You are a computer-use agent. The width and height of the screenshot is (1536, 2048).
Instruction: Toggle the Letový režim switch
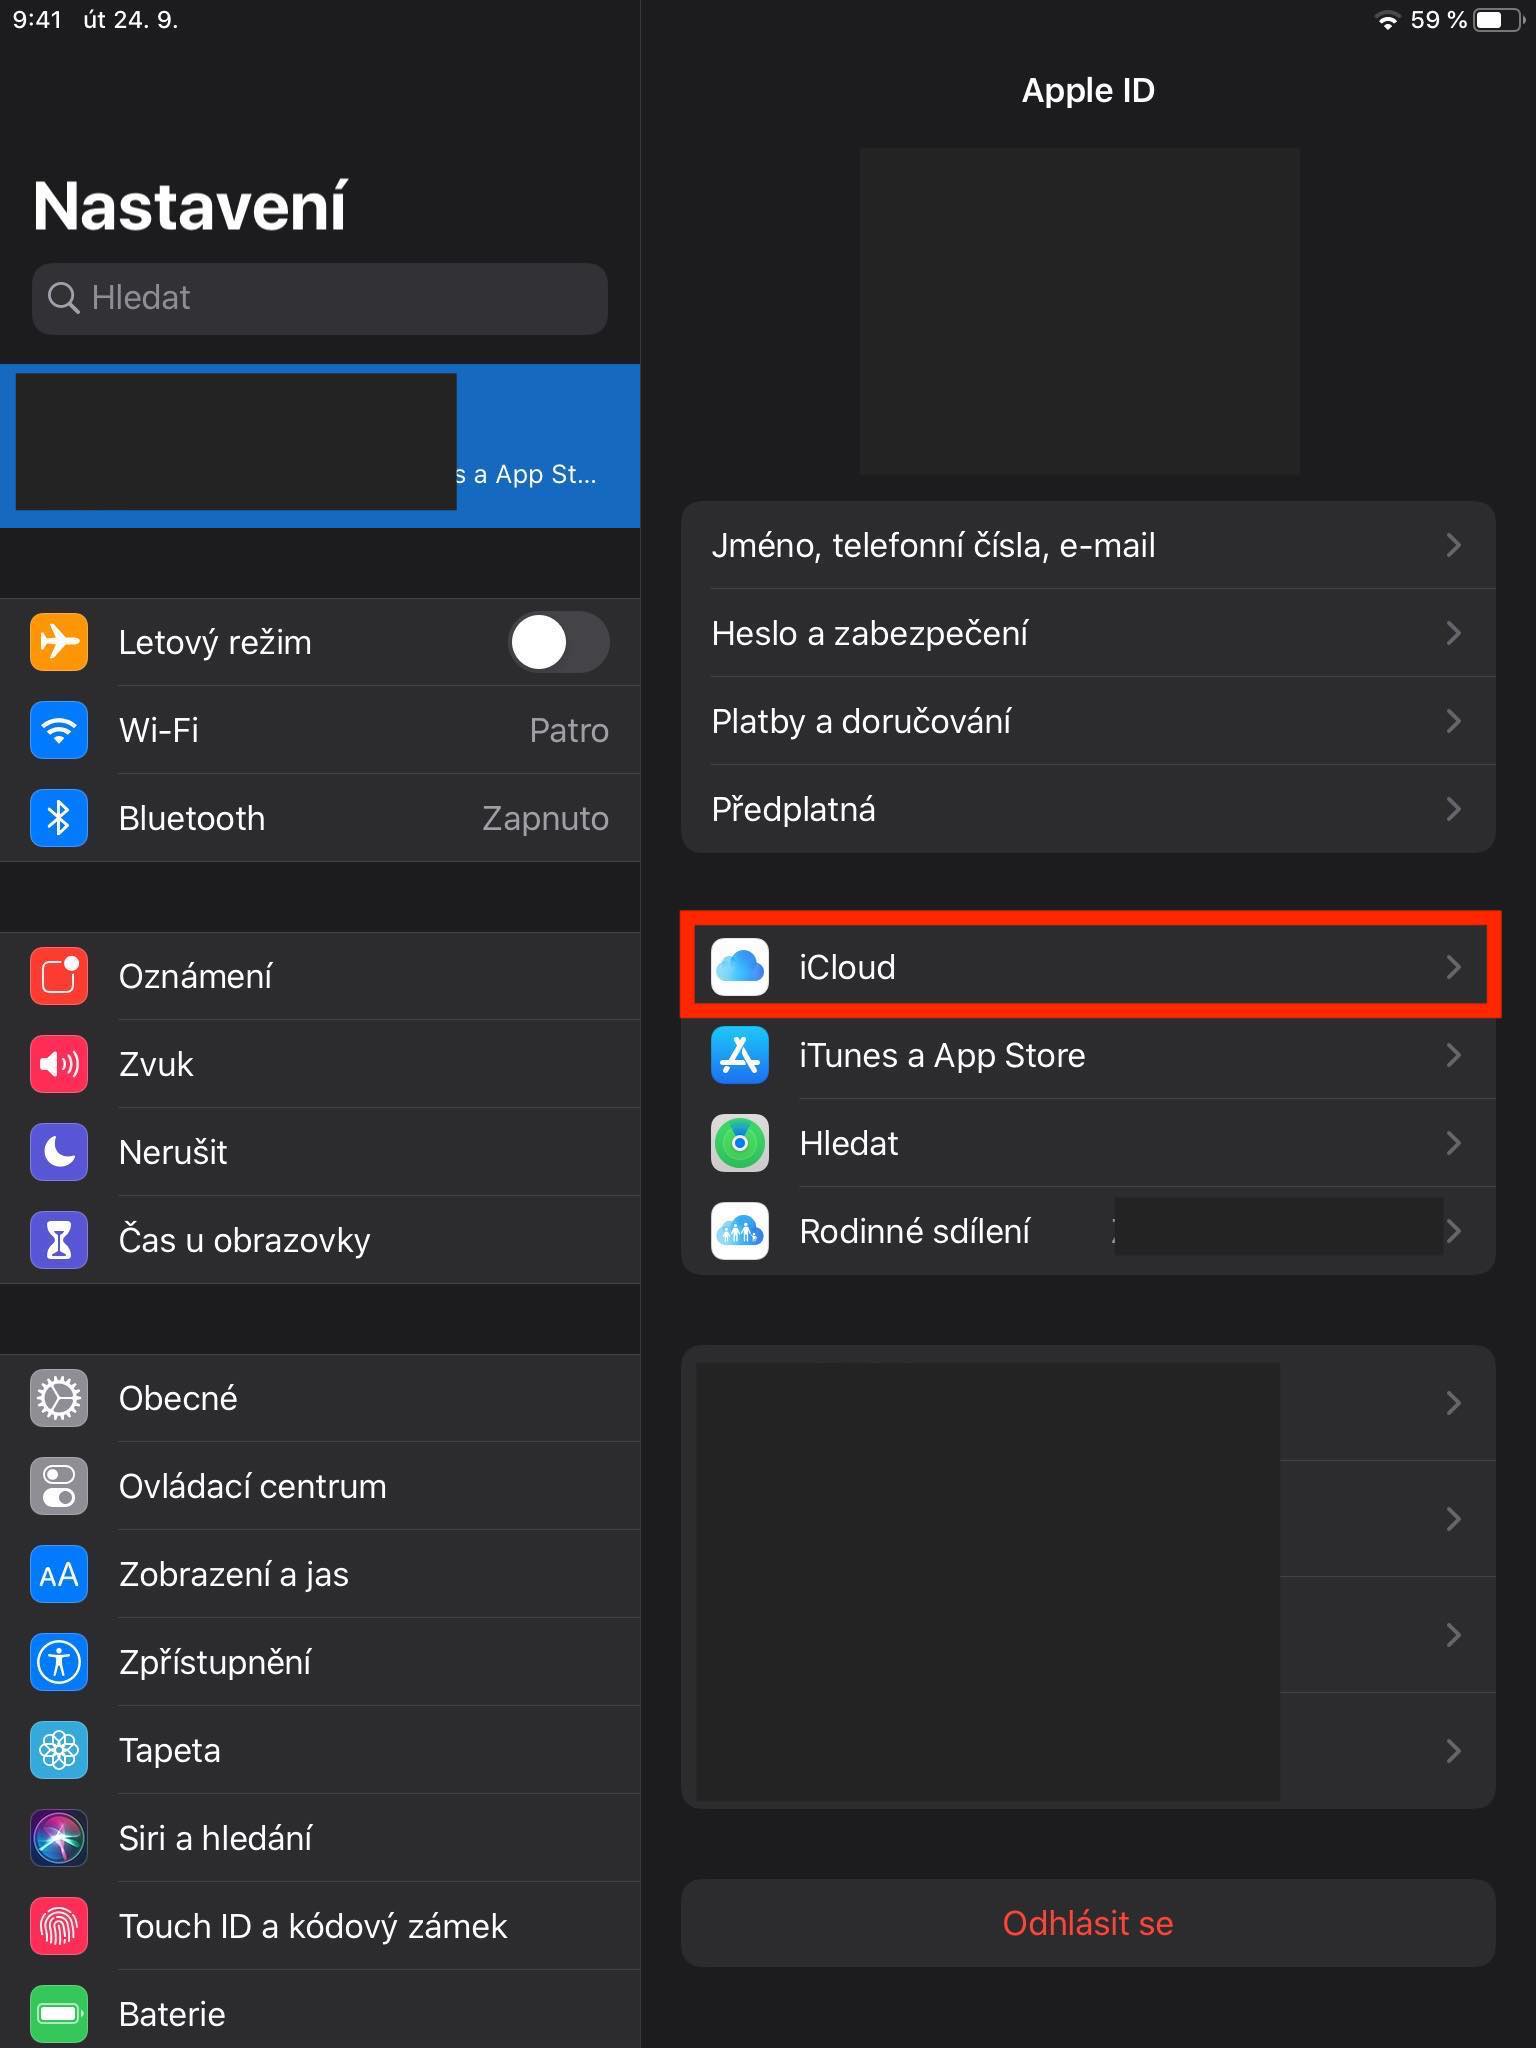[559, 641]
